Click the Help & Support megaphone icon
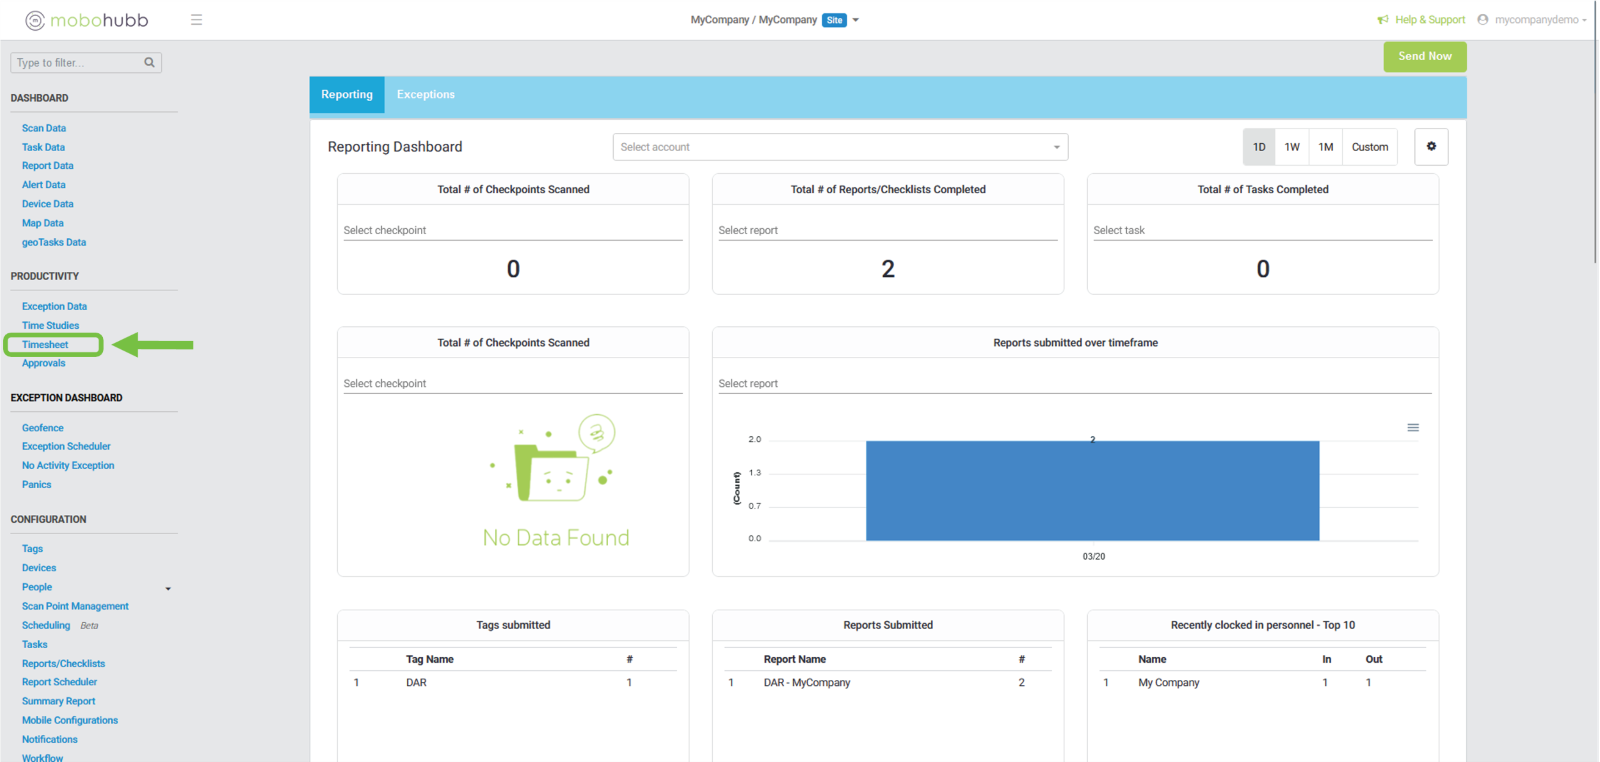Viewport: 1600px width, 762px height. (x=1383, y=20)
